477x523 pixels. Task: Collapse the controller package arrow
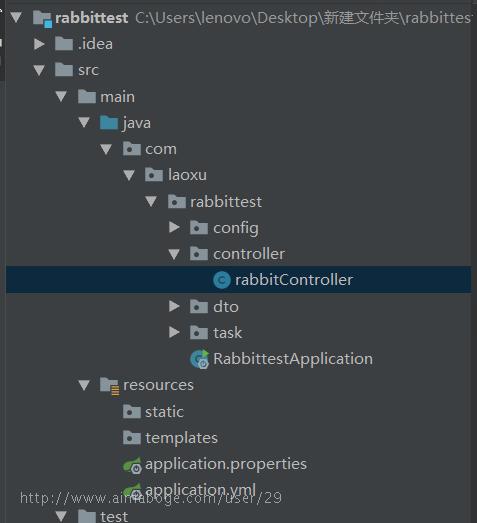tap(174, 254)
